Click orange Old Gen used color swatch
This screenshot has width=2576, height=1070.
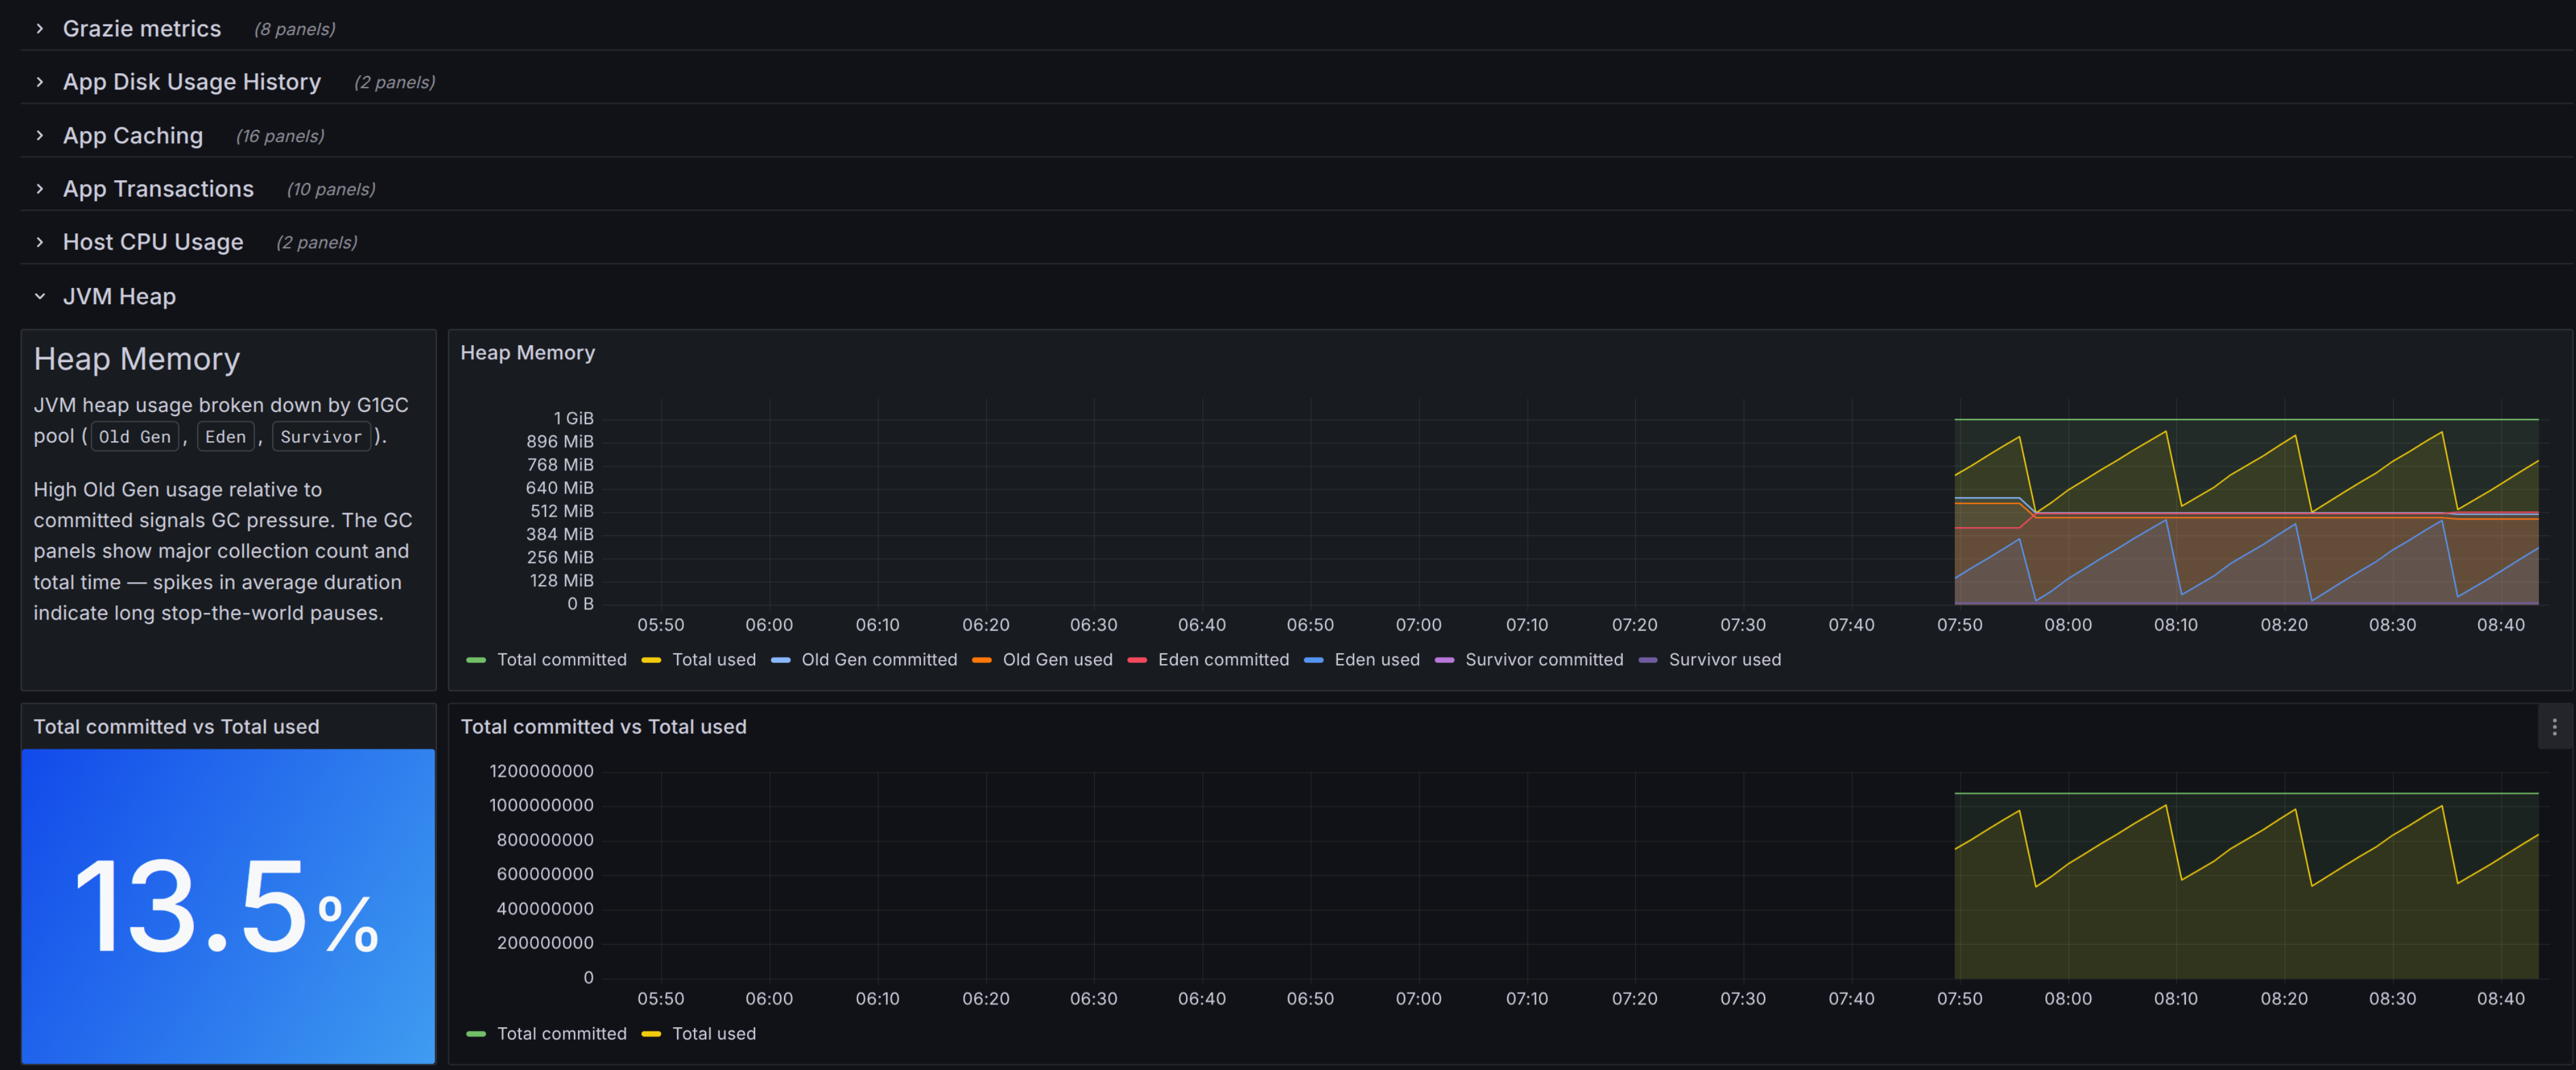pos(982,660)
